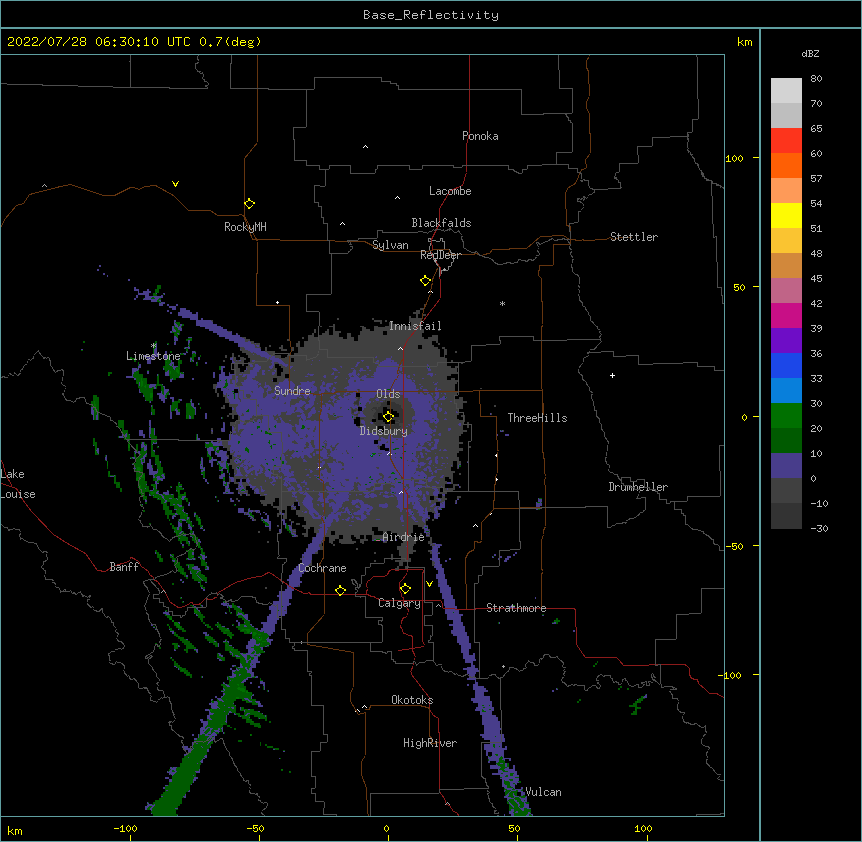
Task: Click the Sundre town label
Action: point(292,391)
